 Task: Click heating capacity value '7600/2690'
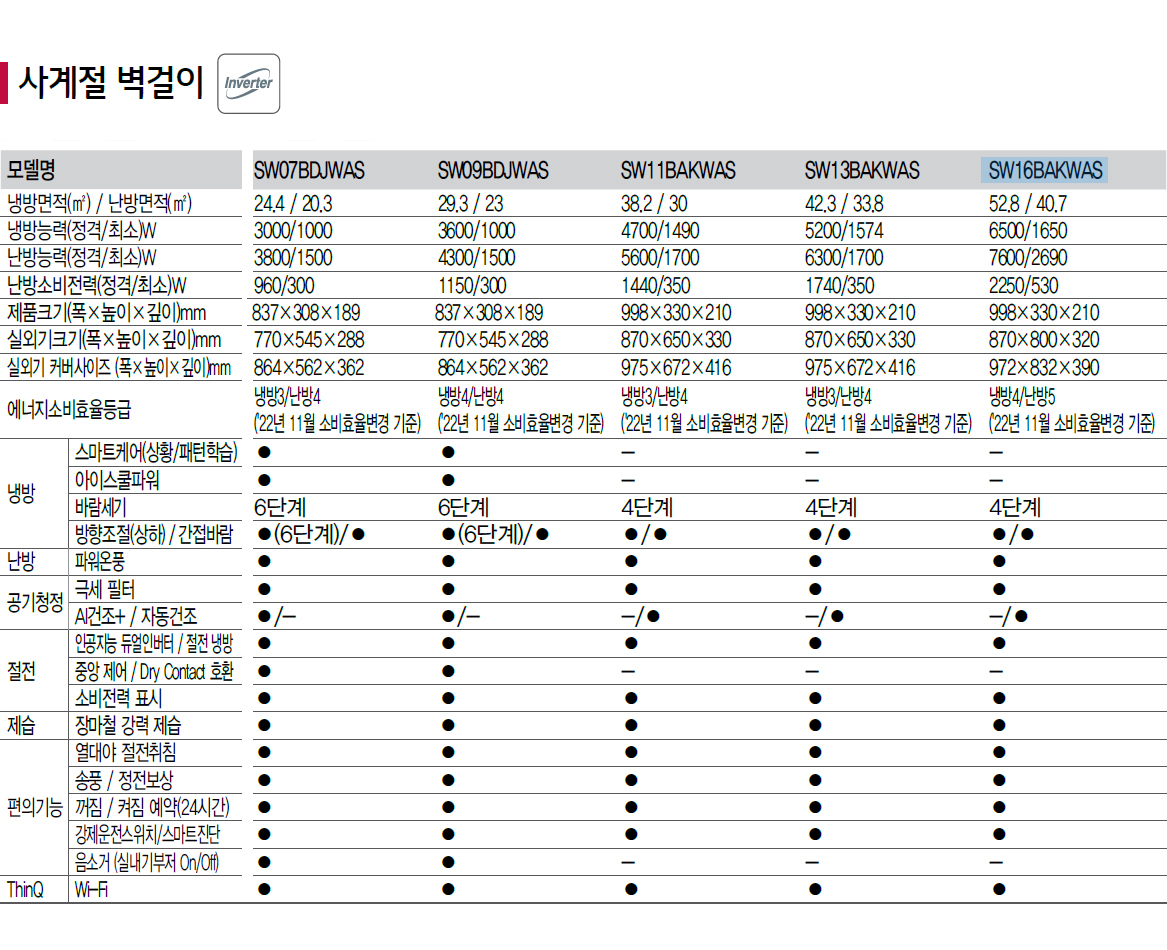[x=1028, y=258]
